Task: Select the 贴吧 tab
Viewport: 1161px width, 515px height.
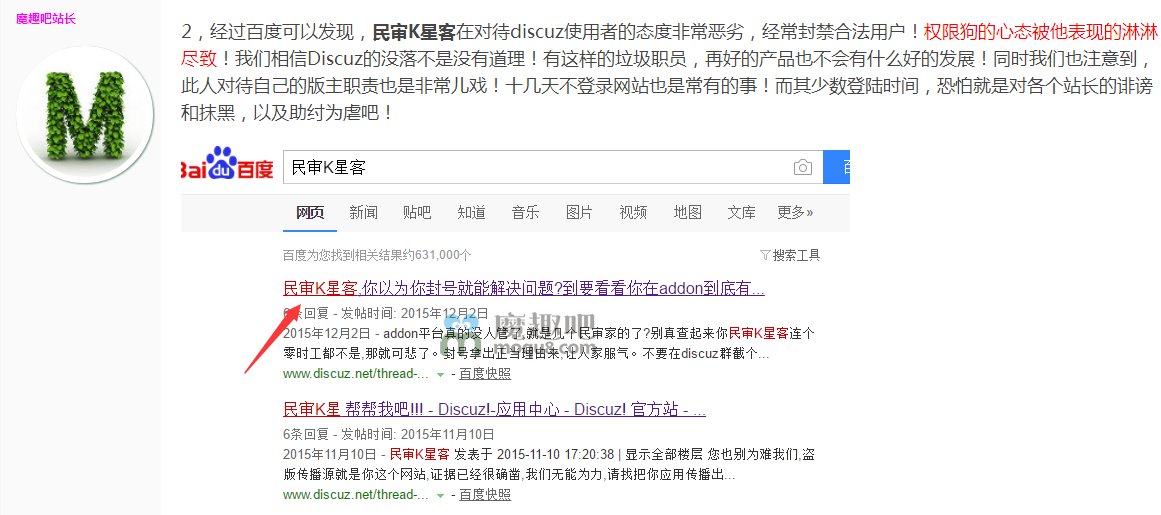Action: [x=417, y=212]
